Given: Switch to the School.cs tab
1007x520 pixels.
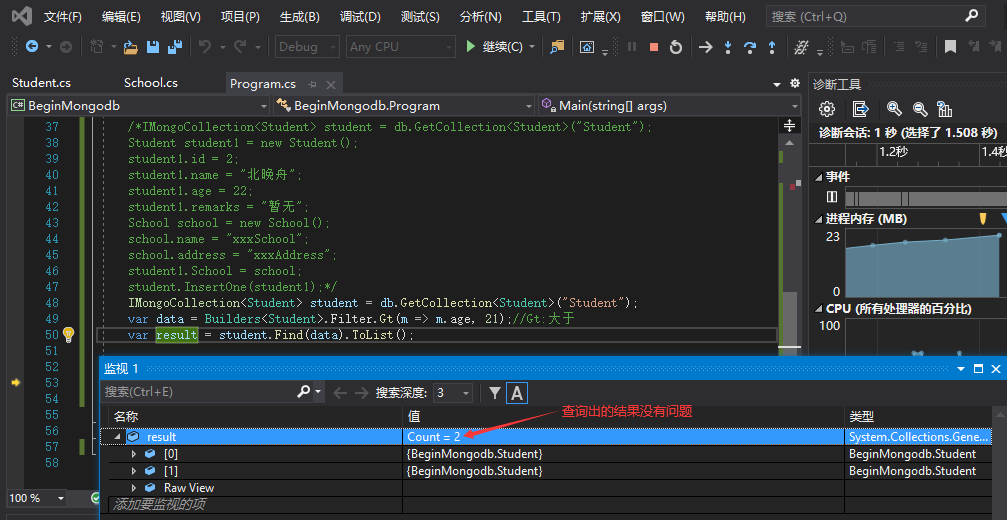Looking at the screenshot, I should (x=150, y=83).
